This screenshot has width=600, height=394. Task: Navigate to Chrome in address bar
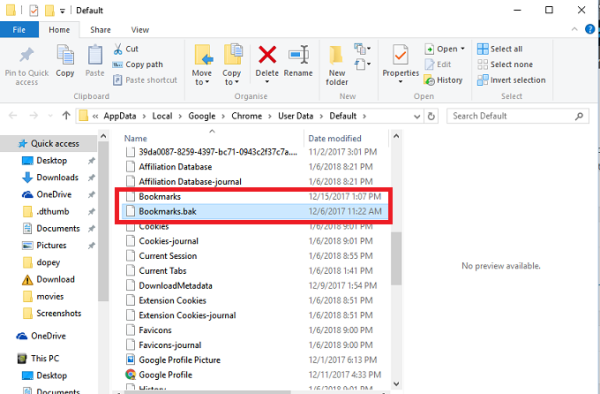point(246,116)
